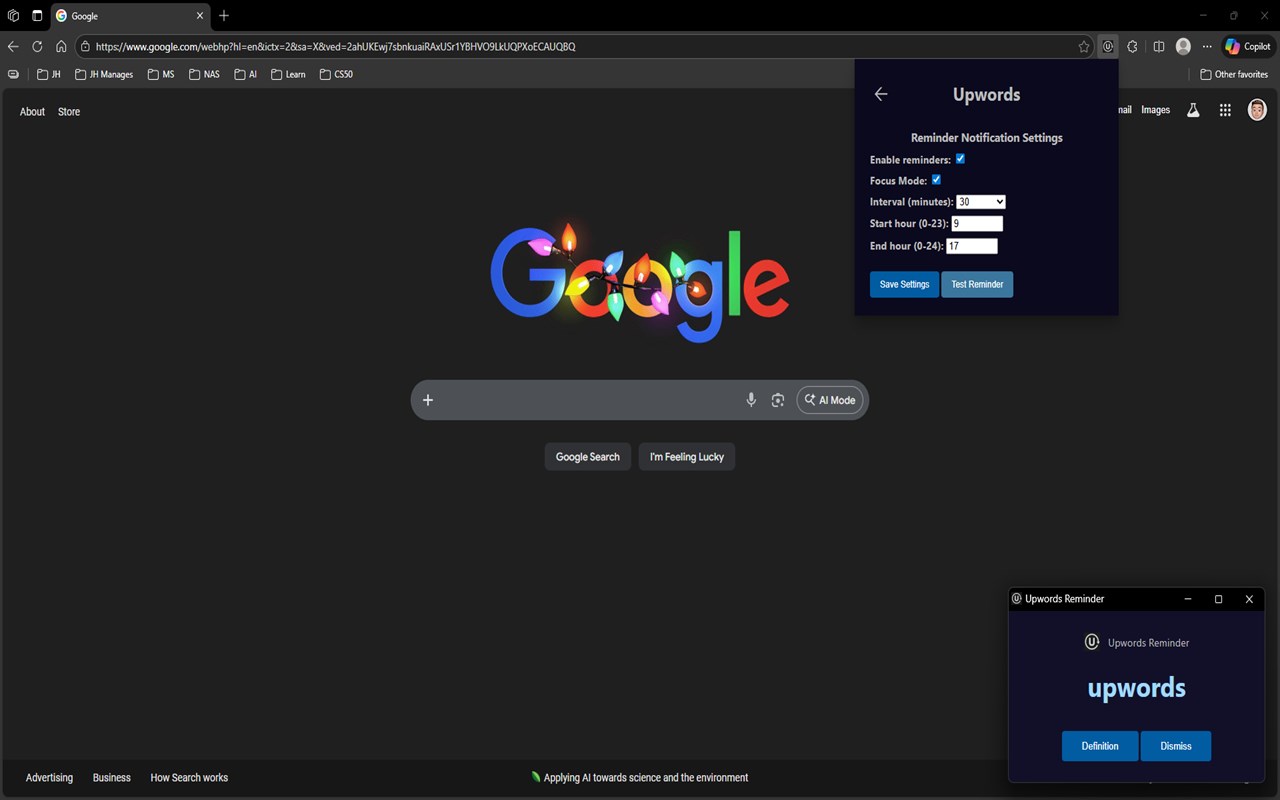Dismiss the Upwords Reminder

(1176, 746)
